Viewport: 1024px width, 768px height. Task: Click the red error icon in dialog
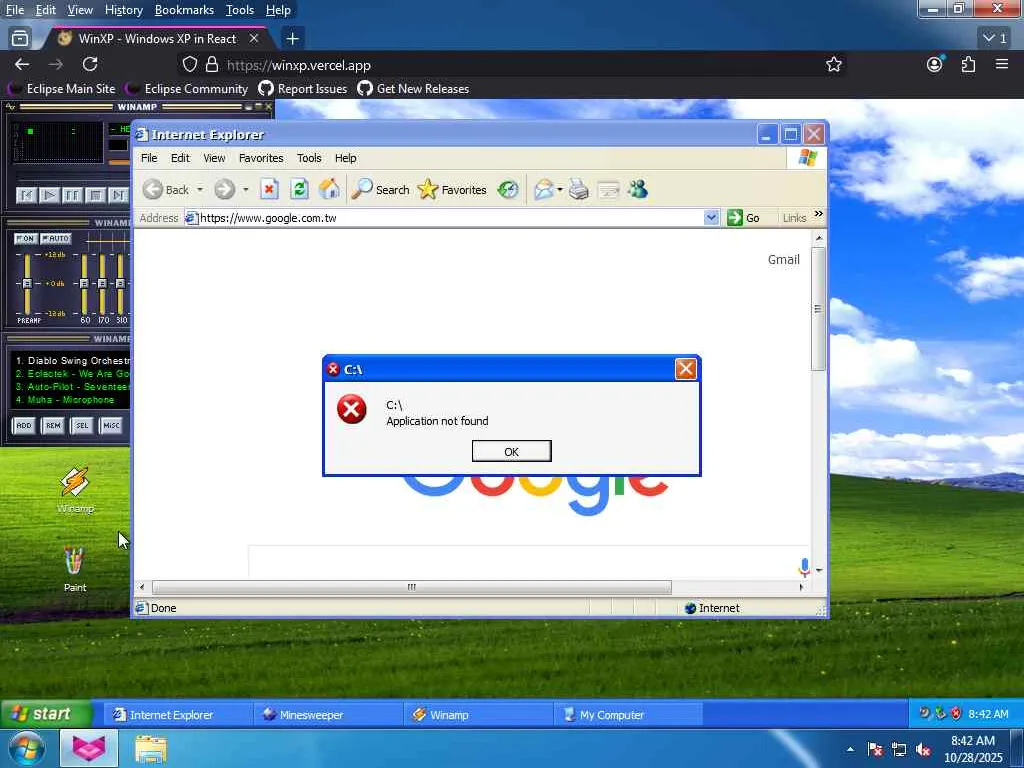(351, 409)
